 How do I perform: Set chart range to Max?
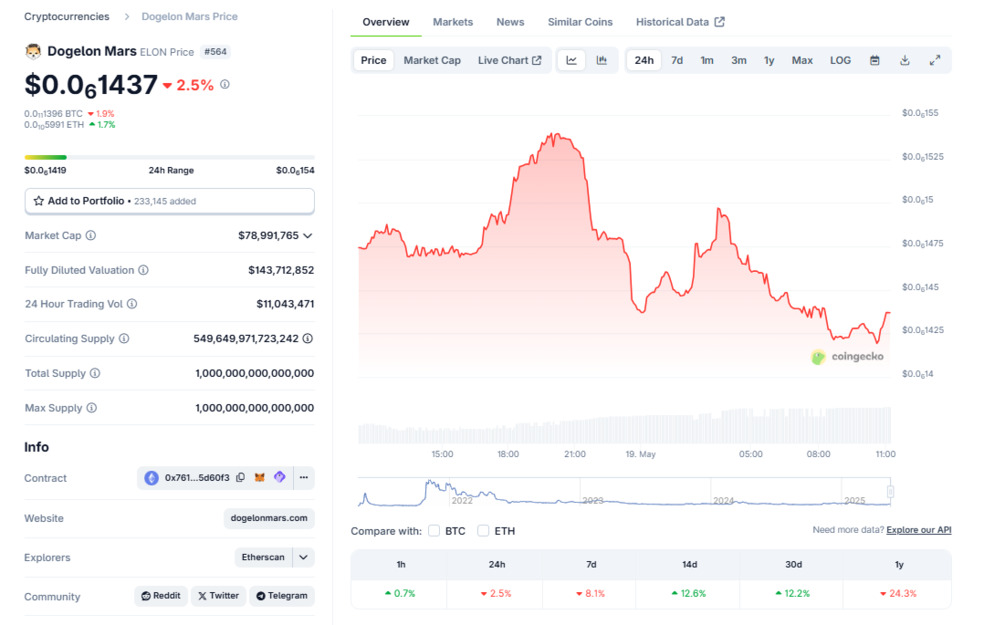(802, 60)
